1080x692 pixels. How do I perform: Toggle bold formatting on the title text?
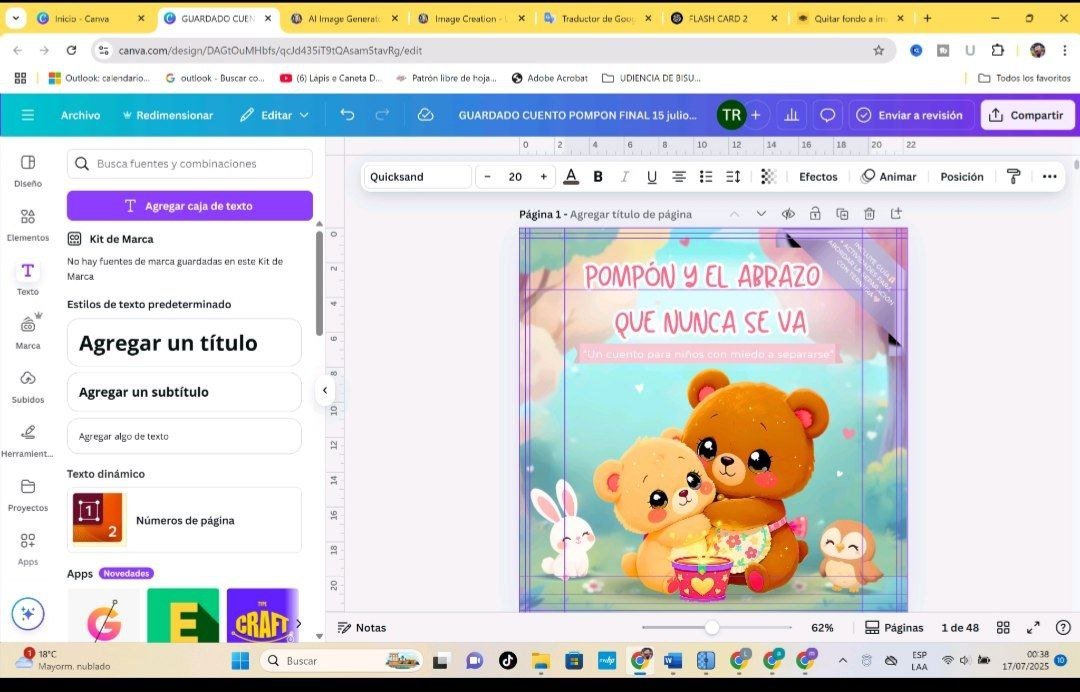598,176
